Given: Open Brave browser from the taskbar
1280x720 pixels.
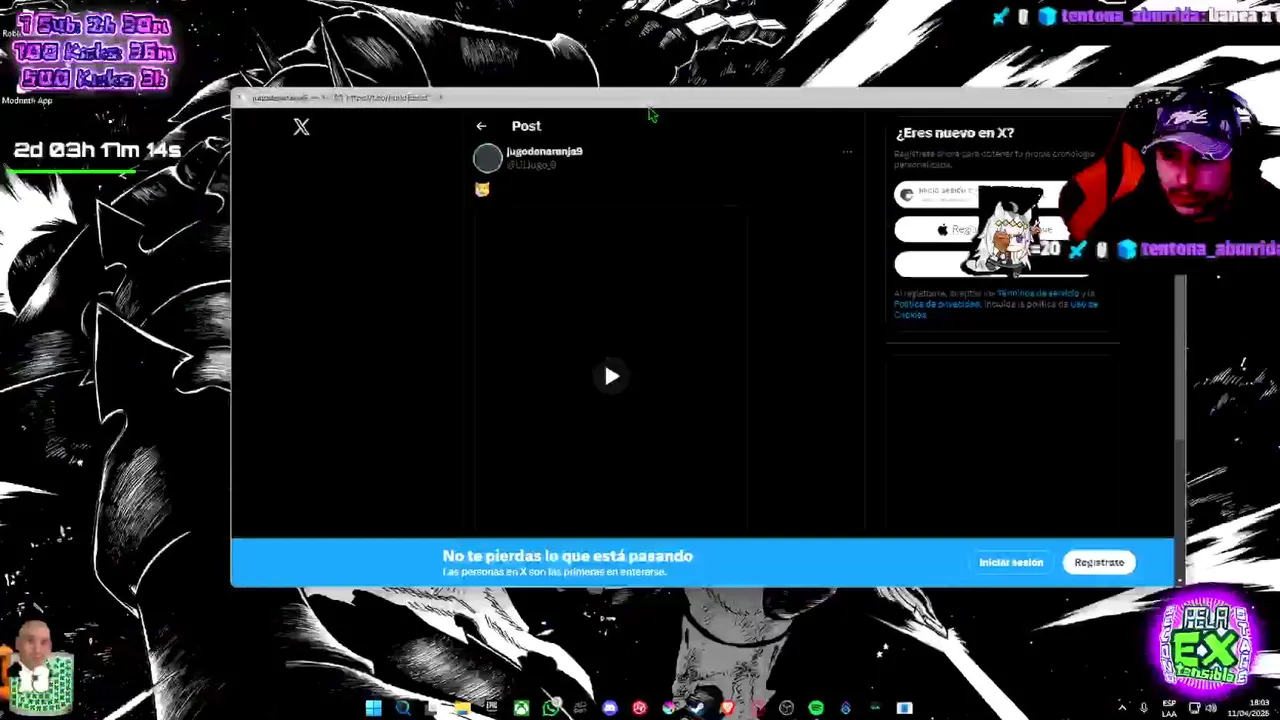Looking at the screenshot, I should pos(727,708).
